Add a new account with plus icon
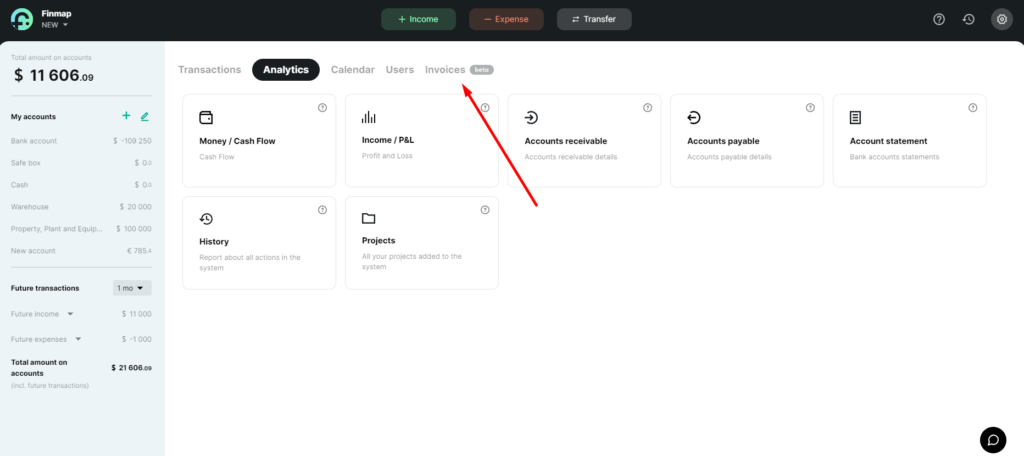The width and height of the screenshot is (1024, 456). pos(126,116)
